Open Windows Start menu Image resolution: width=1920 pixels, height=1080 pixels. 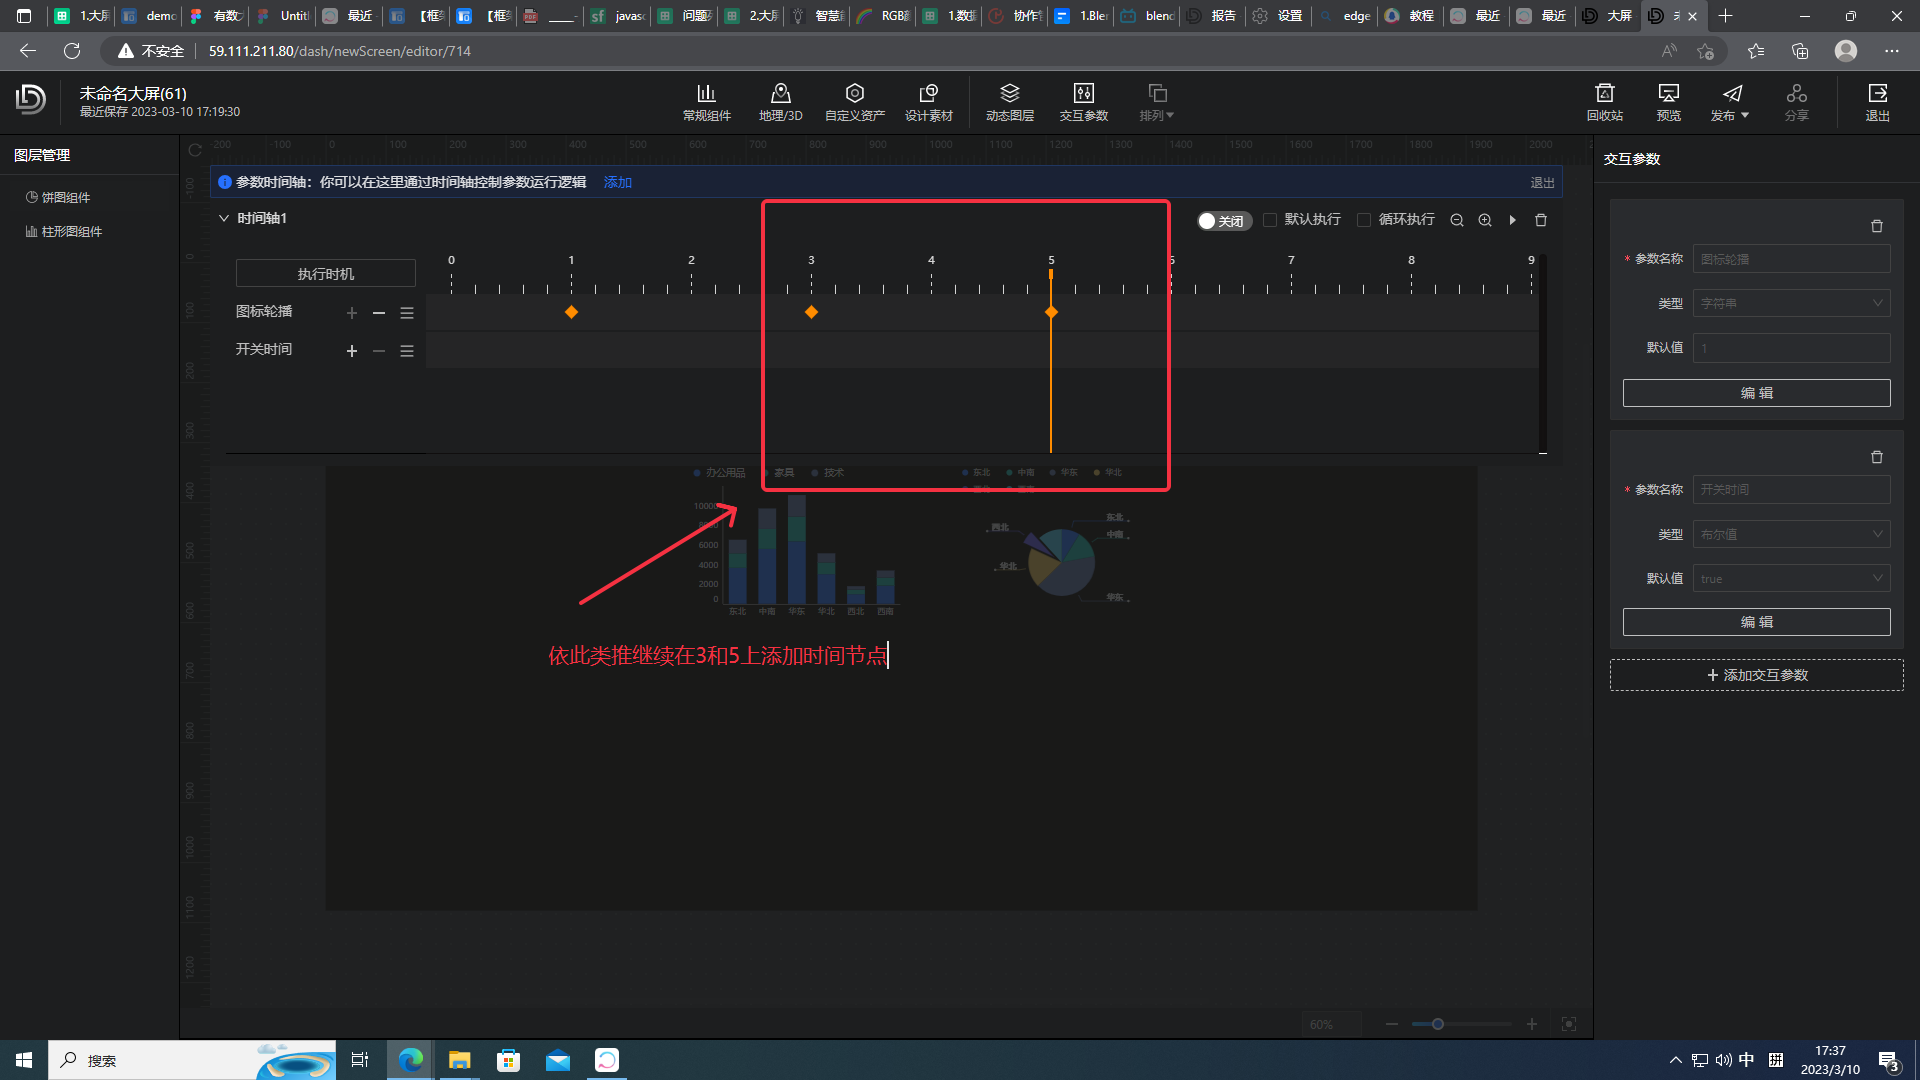pos(24,1060)
